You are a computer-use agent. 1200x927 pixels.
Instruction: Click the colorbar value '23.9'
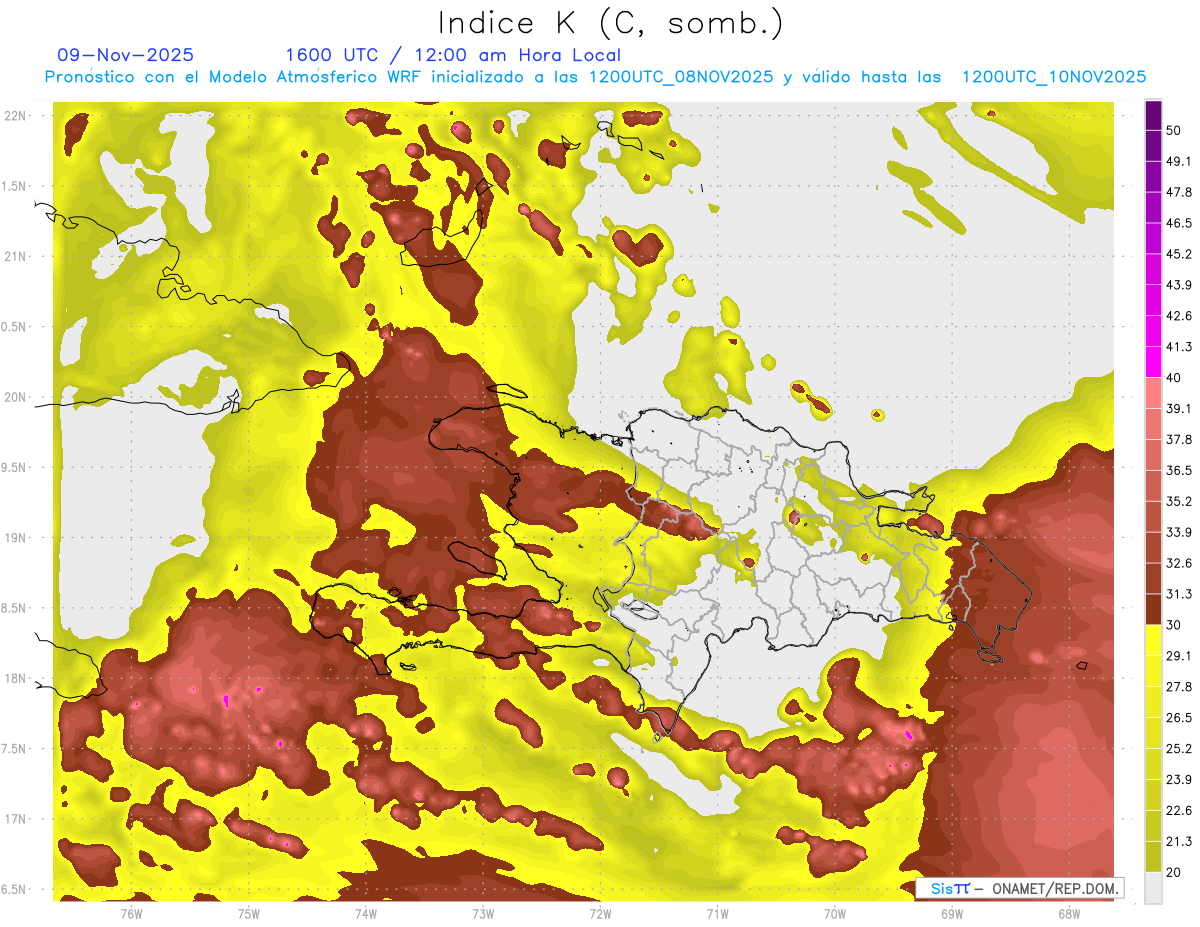(x=1179, y=780)
